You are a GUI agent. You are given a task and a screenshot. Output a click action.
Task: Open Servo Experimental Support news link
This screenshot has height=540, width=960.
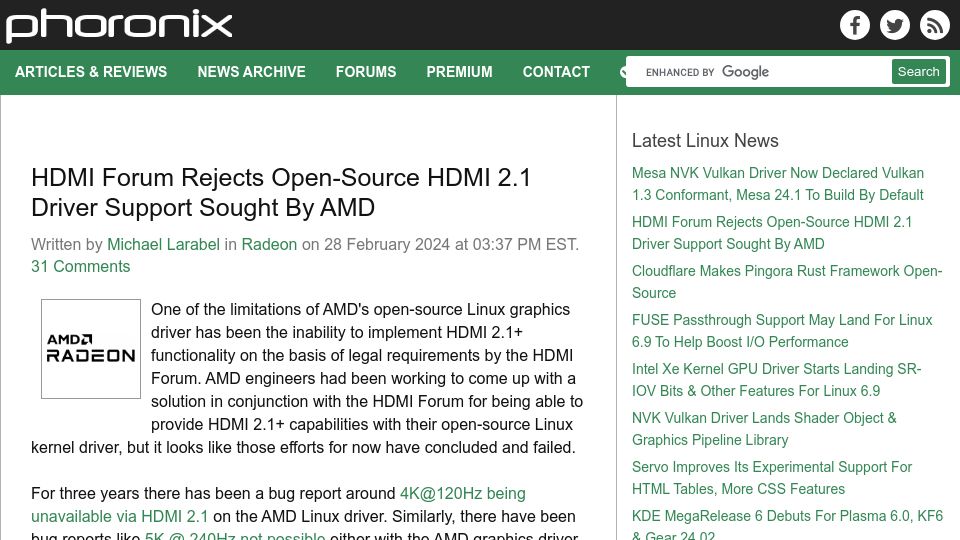(x=772, y=478)
